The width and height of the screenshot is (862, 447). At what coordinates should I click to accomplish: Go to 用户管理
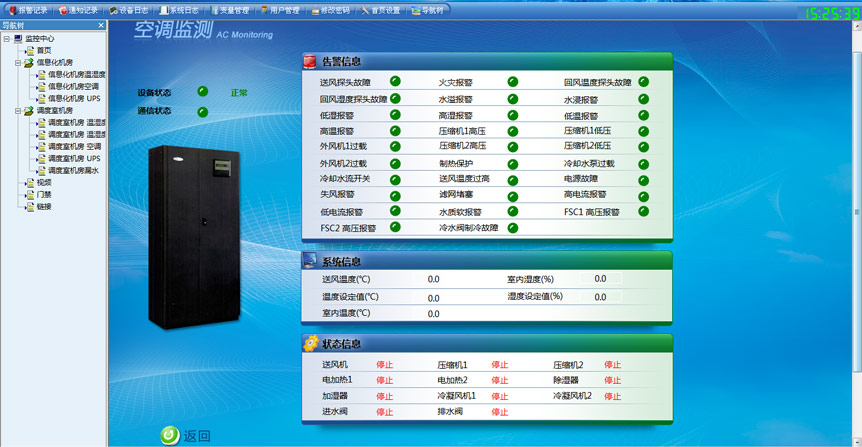(x=280, y=10)
